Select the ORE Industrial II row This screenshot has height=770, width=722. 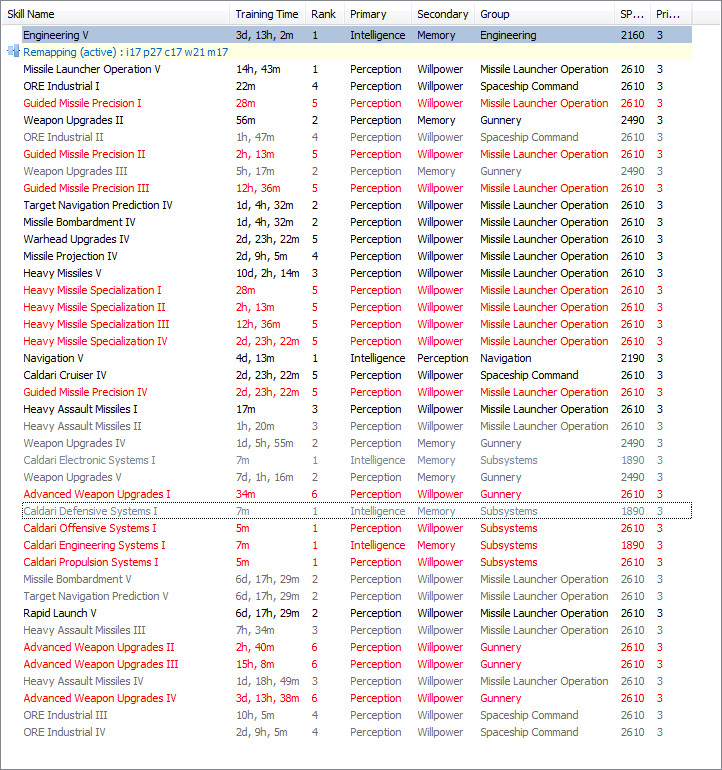click(x=357, y=137)
